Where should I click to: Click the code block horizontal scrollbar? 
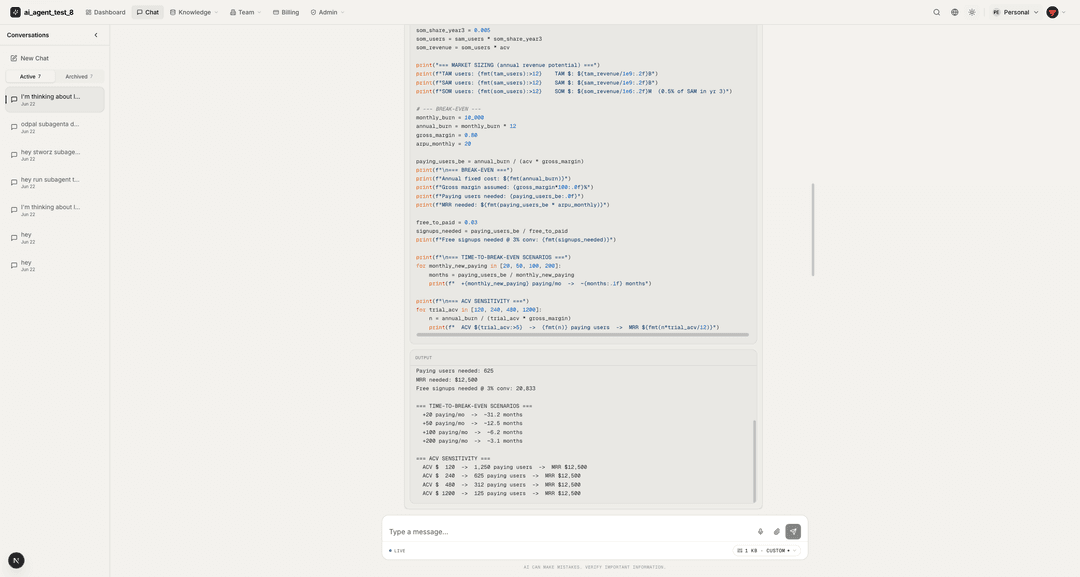581,335
